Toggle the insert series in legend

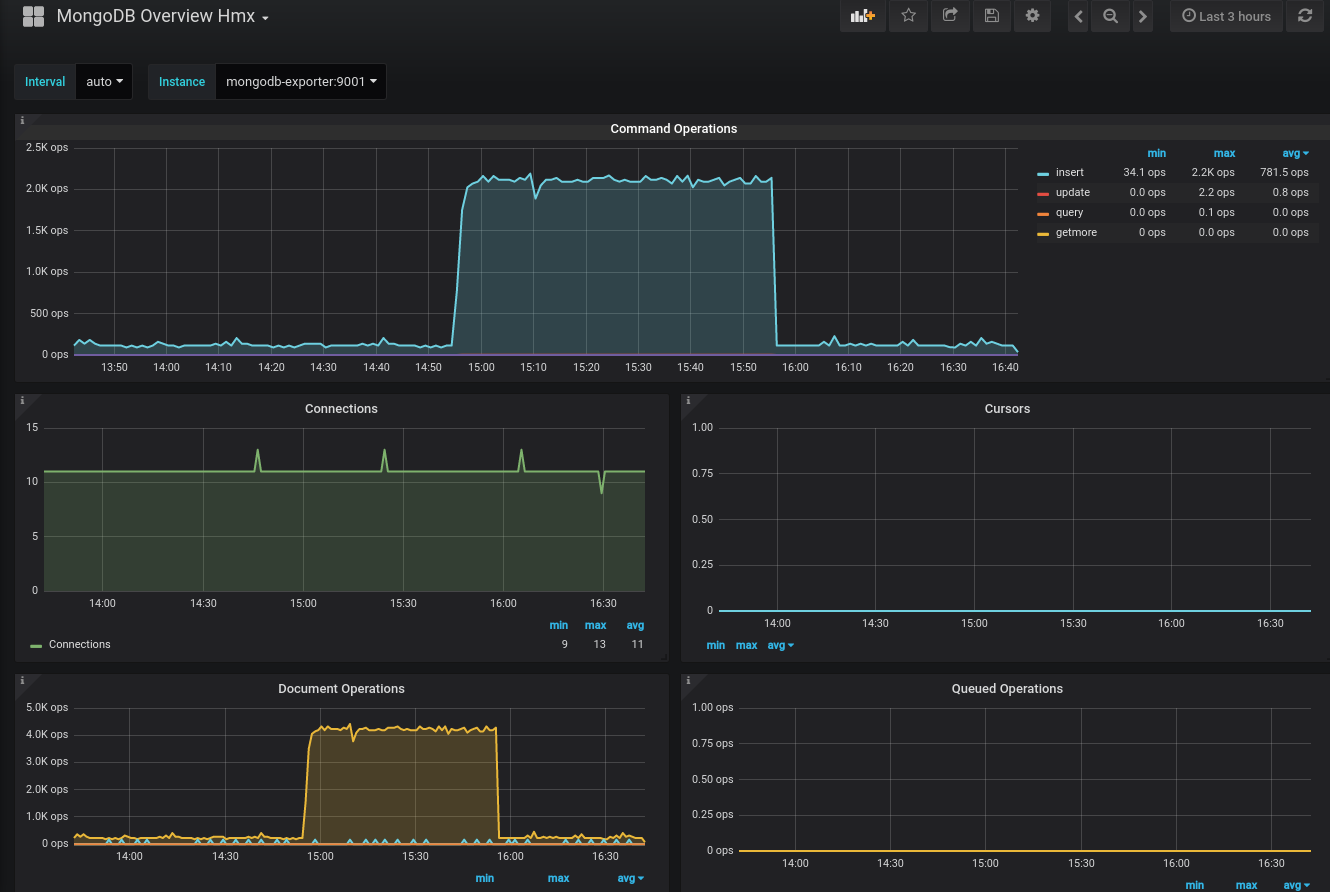1069,173
